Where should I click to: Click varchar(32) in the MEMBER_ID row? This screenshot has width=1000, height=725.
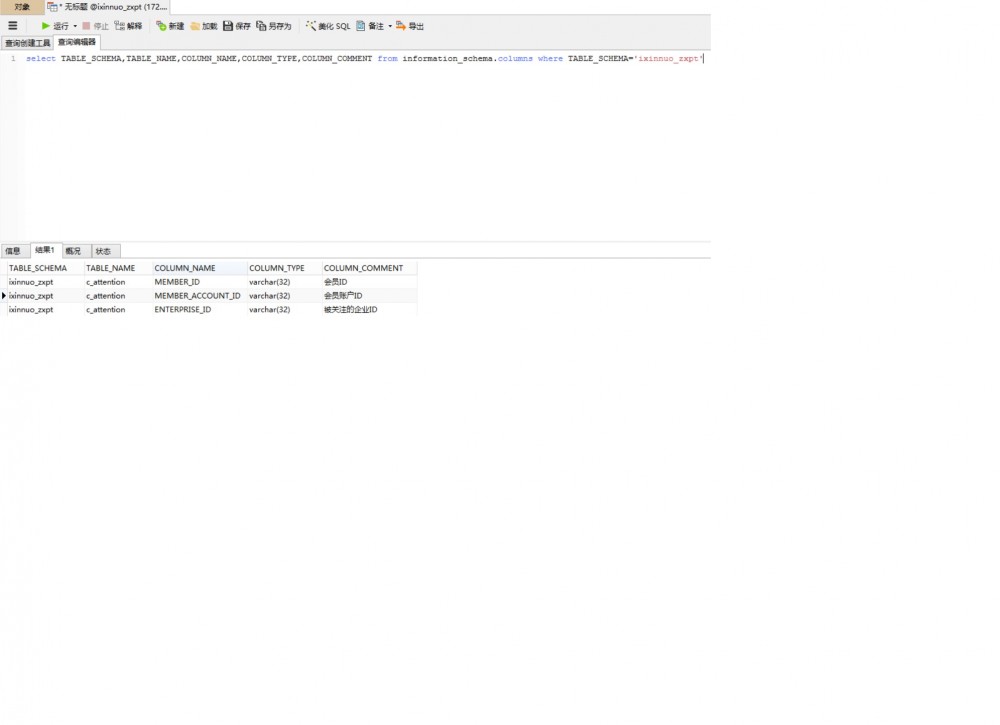point(284,282)
